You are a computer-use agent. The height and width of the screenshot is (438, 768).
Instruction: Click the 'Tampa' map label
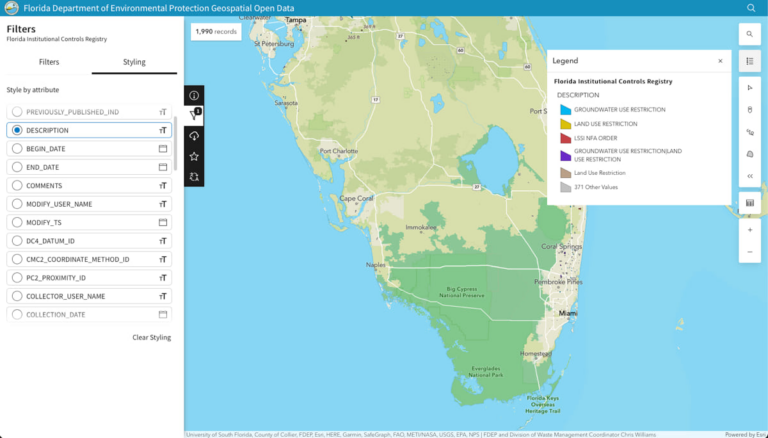[295, 20]
